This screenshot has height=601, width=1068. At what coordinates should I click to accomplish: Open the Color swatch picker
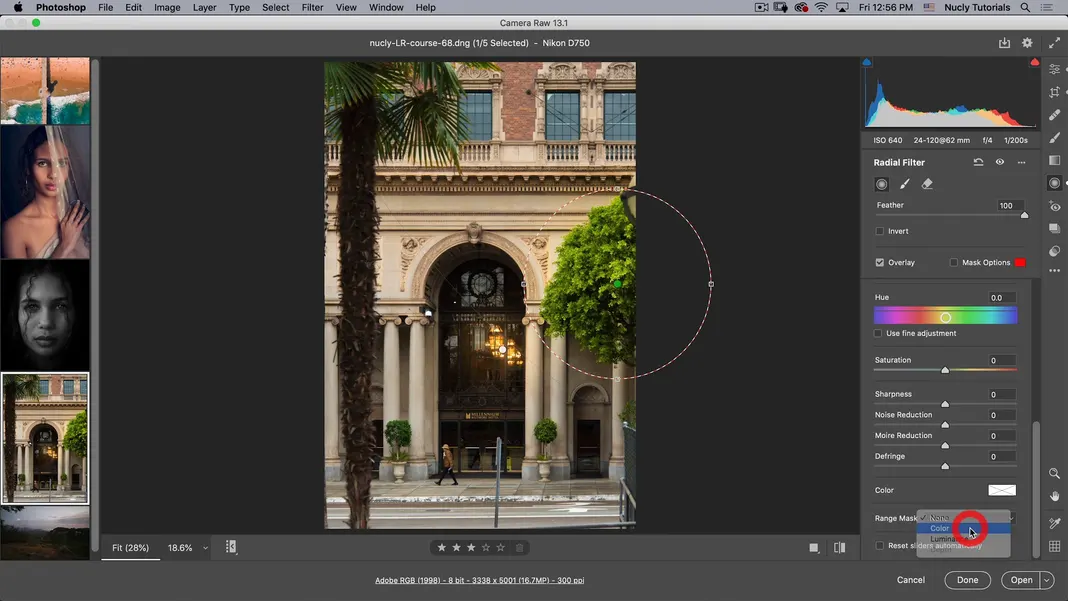(x=1002, y=490)
